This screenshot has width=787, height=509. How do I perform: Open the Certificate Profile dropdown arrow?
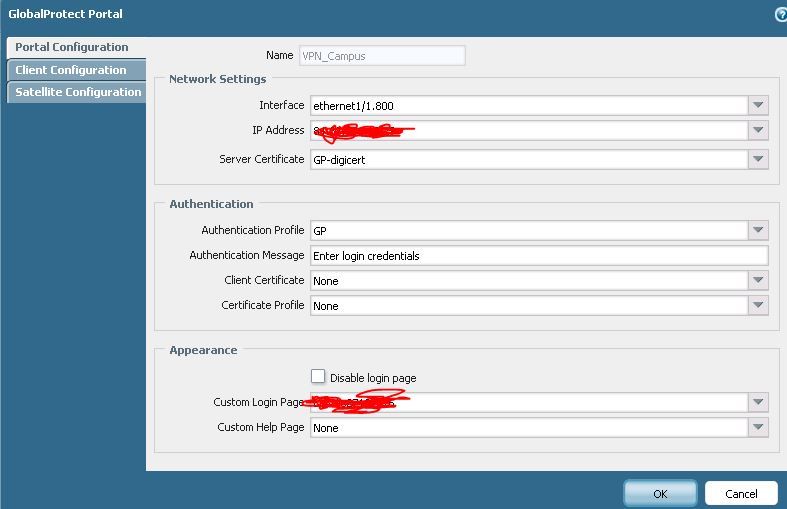(x=758, y=306)
